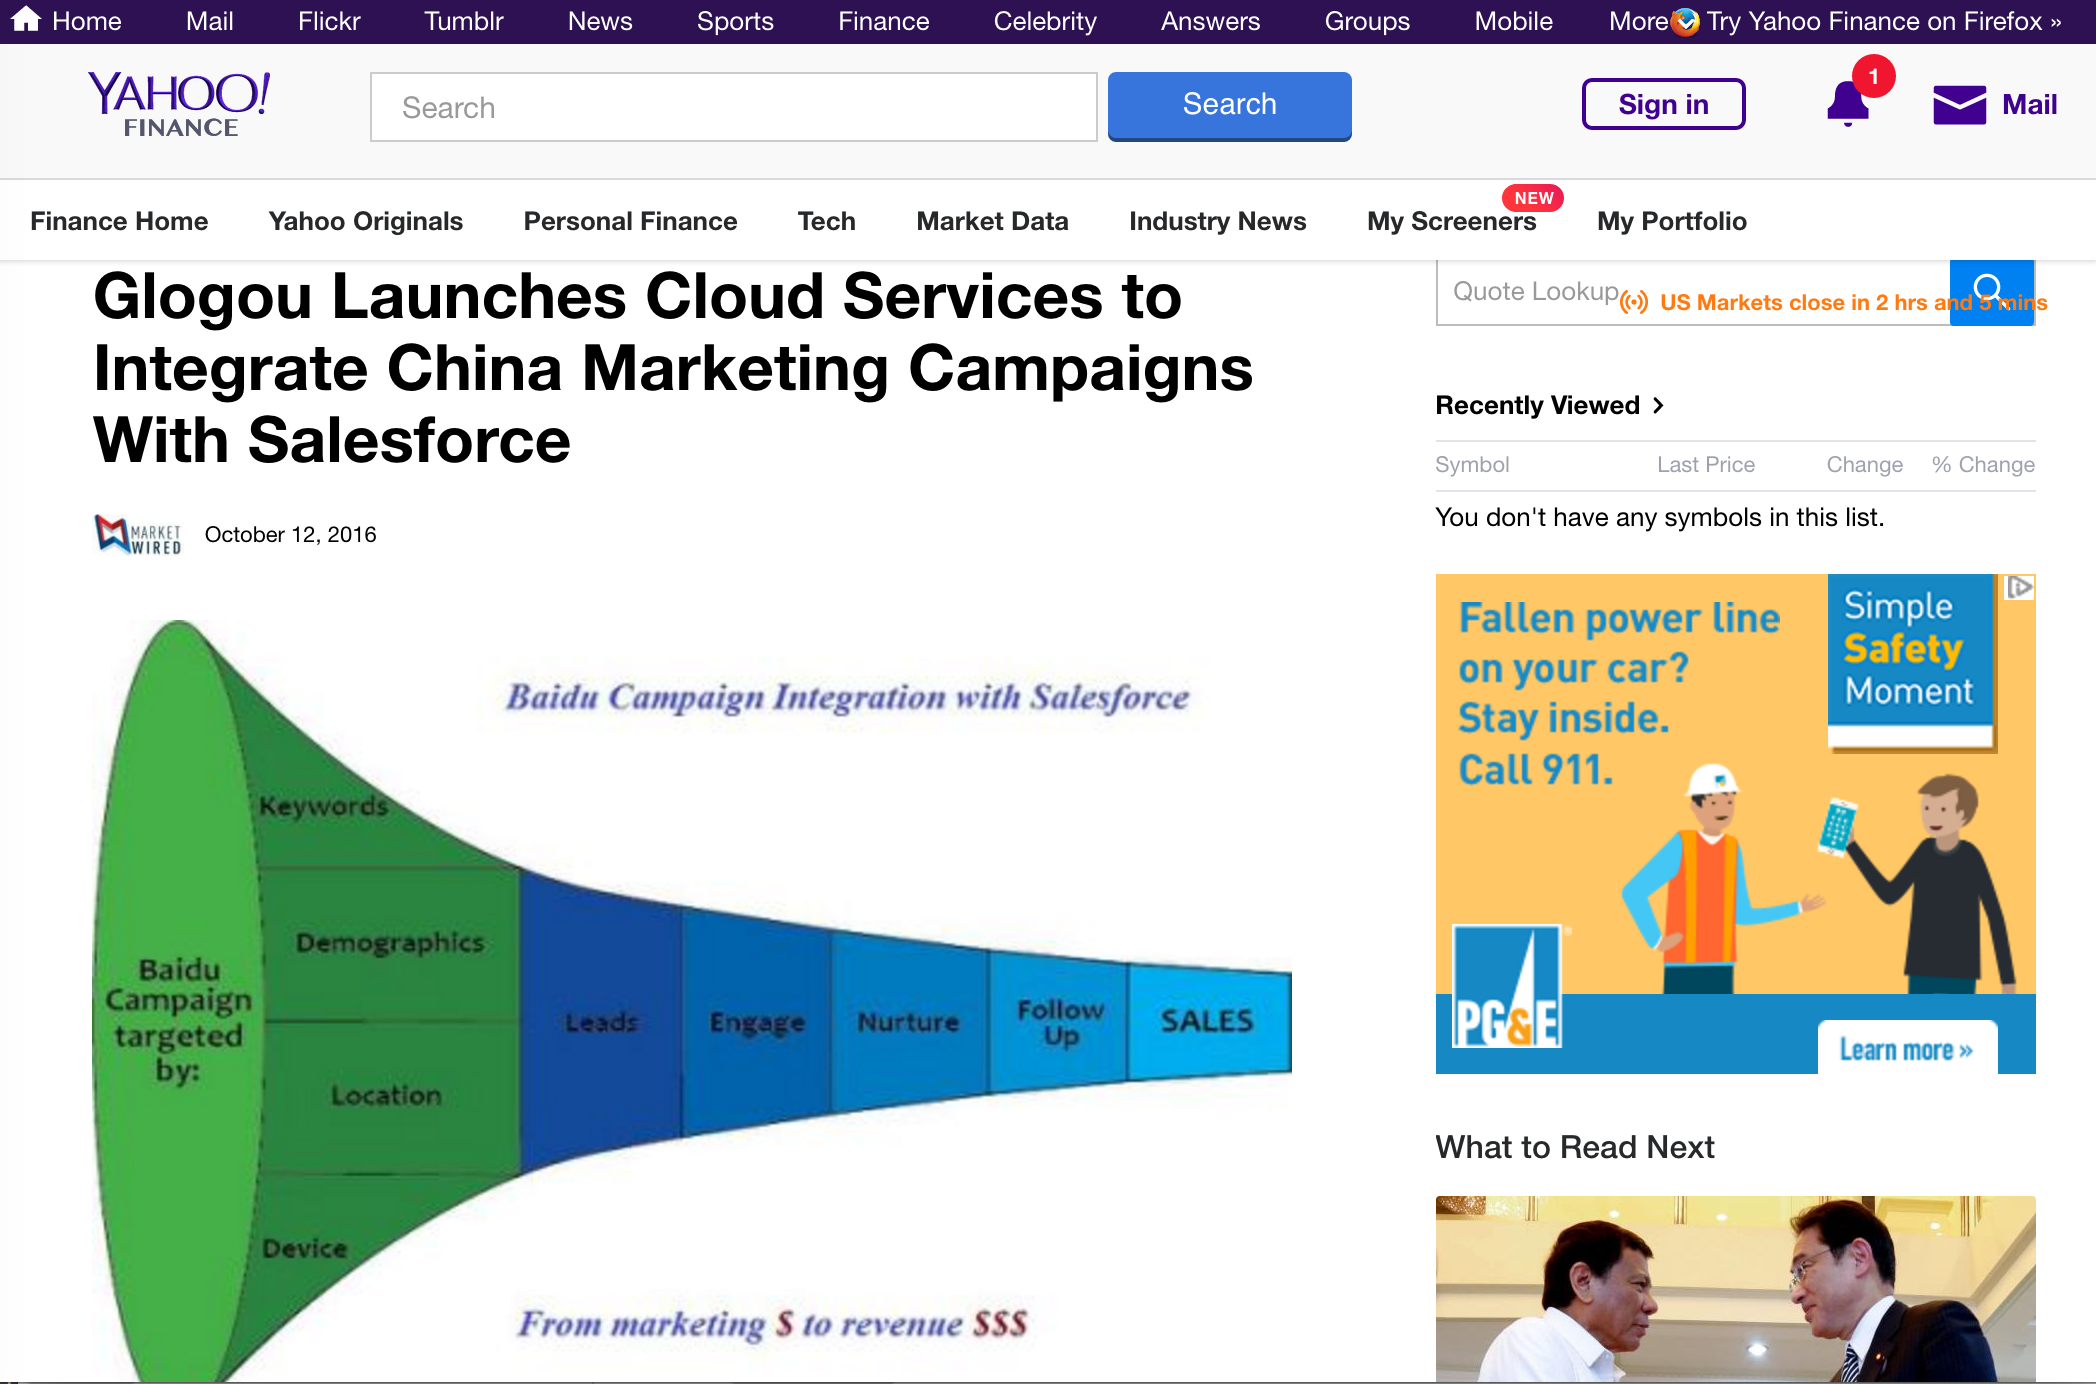Open the More dropdown in top bar
The width and height of the screenshot is (2096, 1384).
[1638, 21]
